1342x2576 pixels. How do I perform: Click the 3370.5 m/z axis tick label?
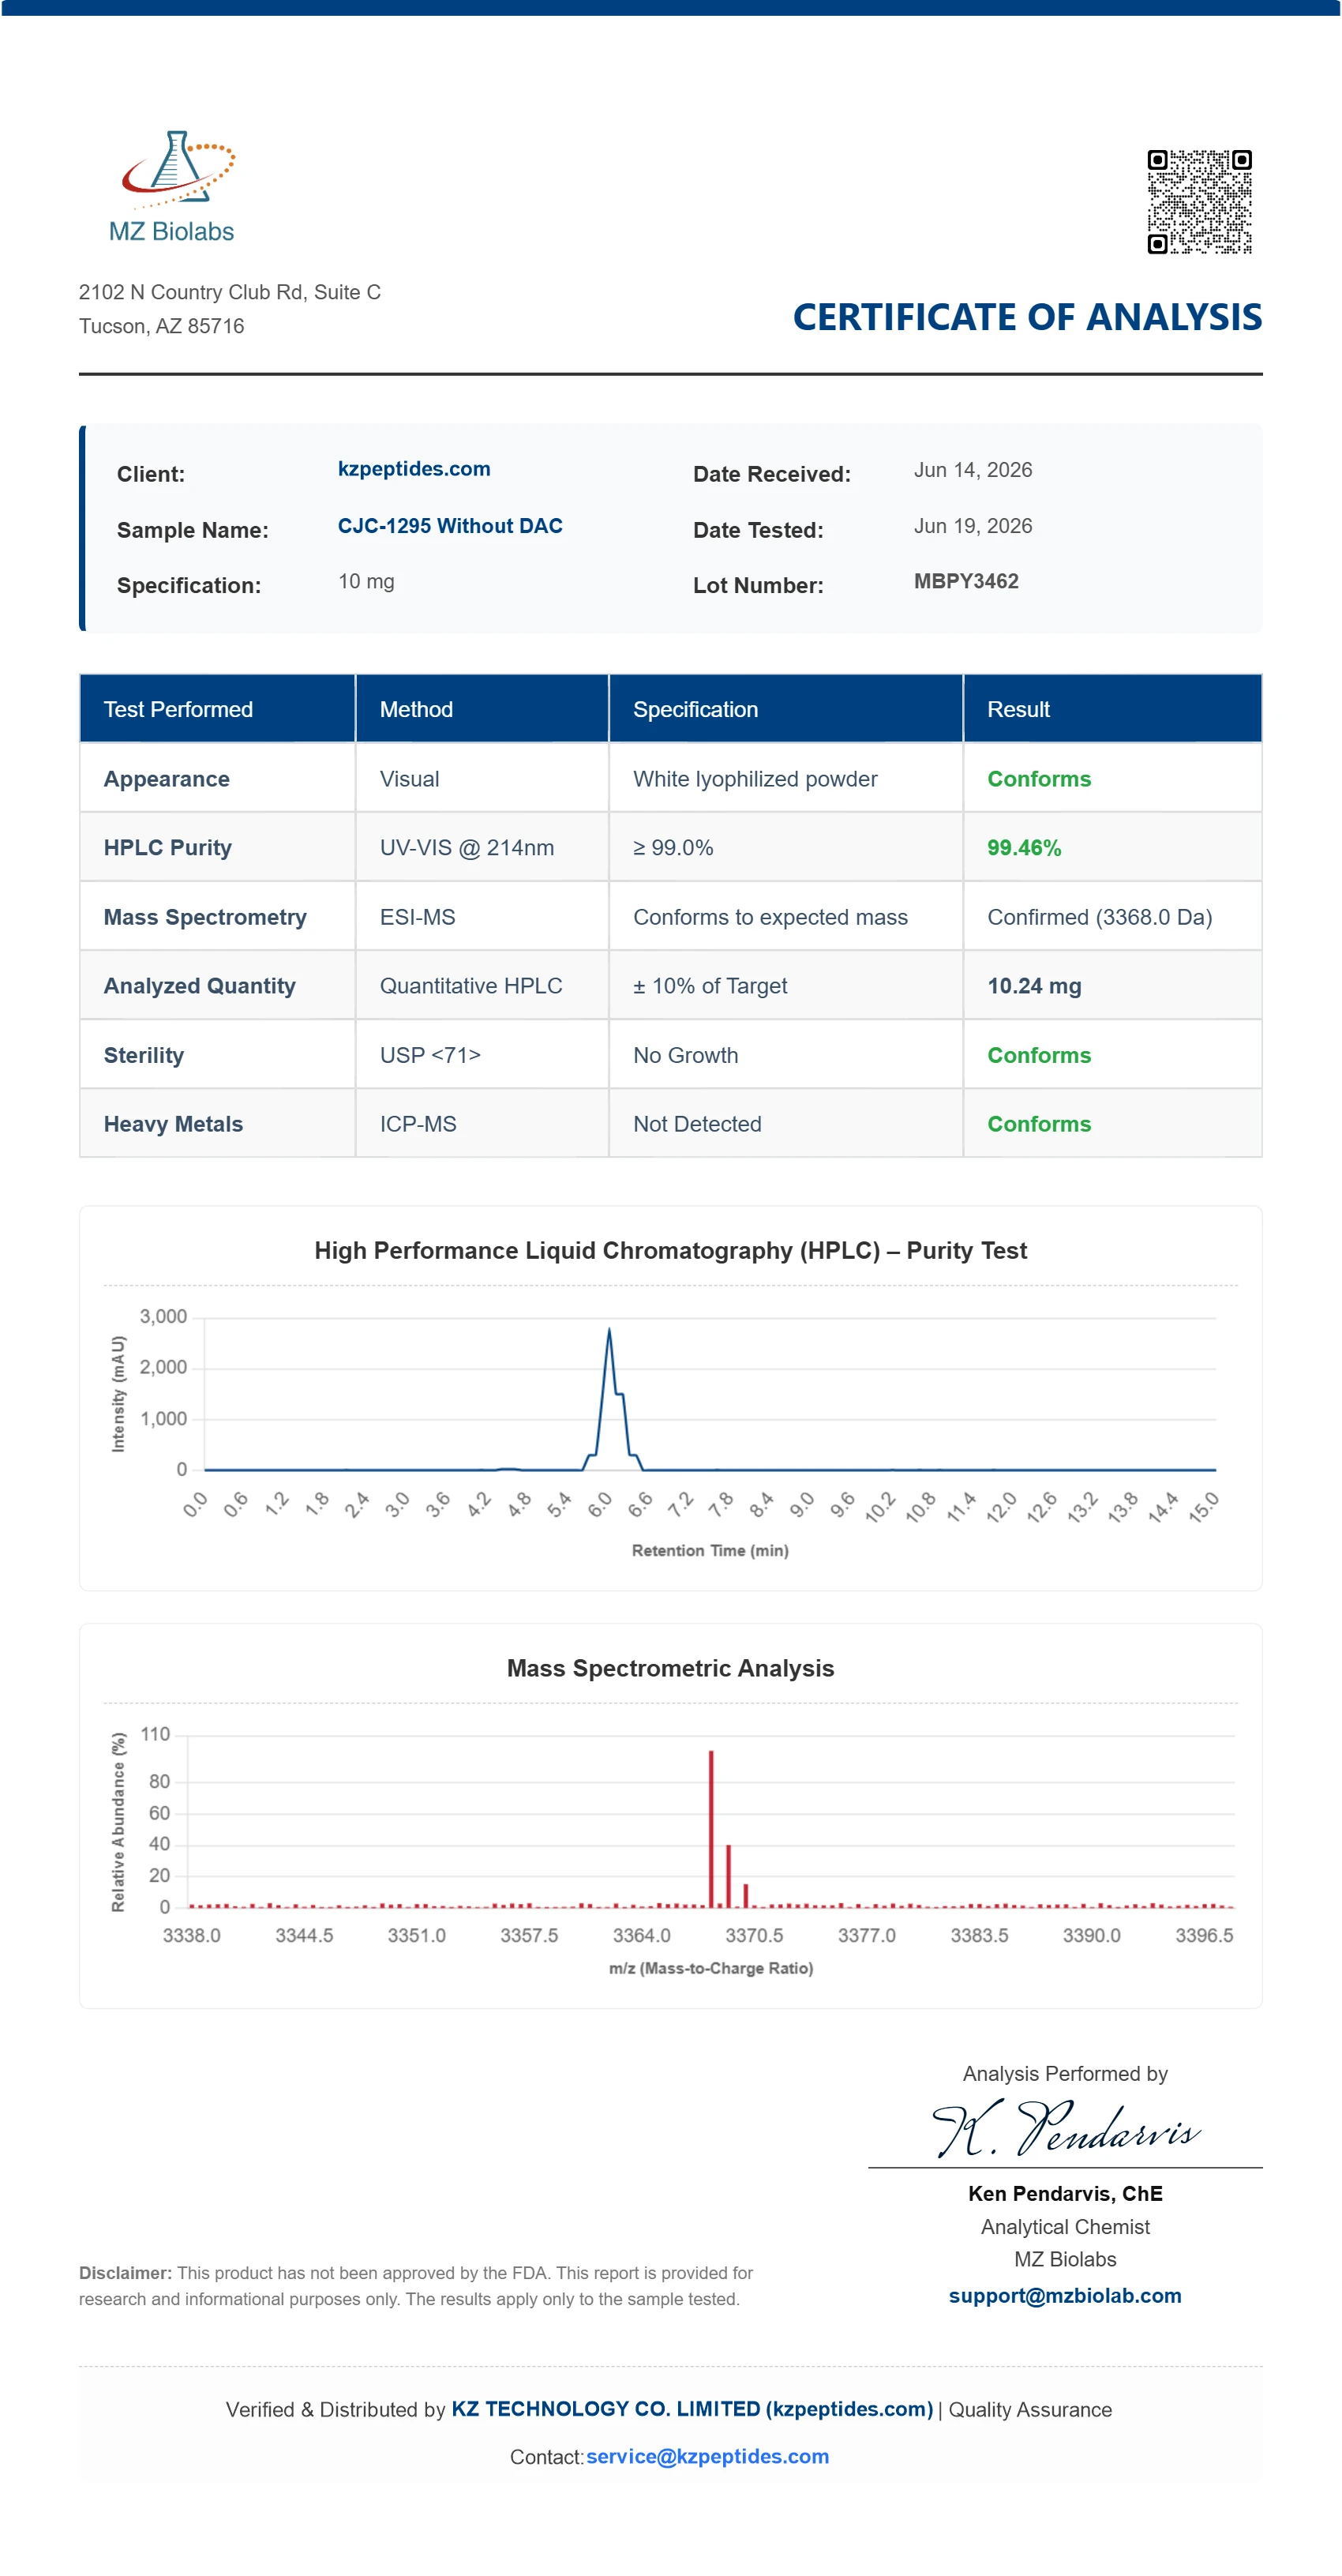tap(754, 1935)
